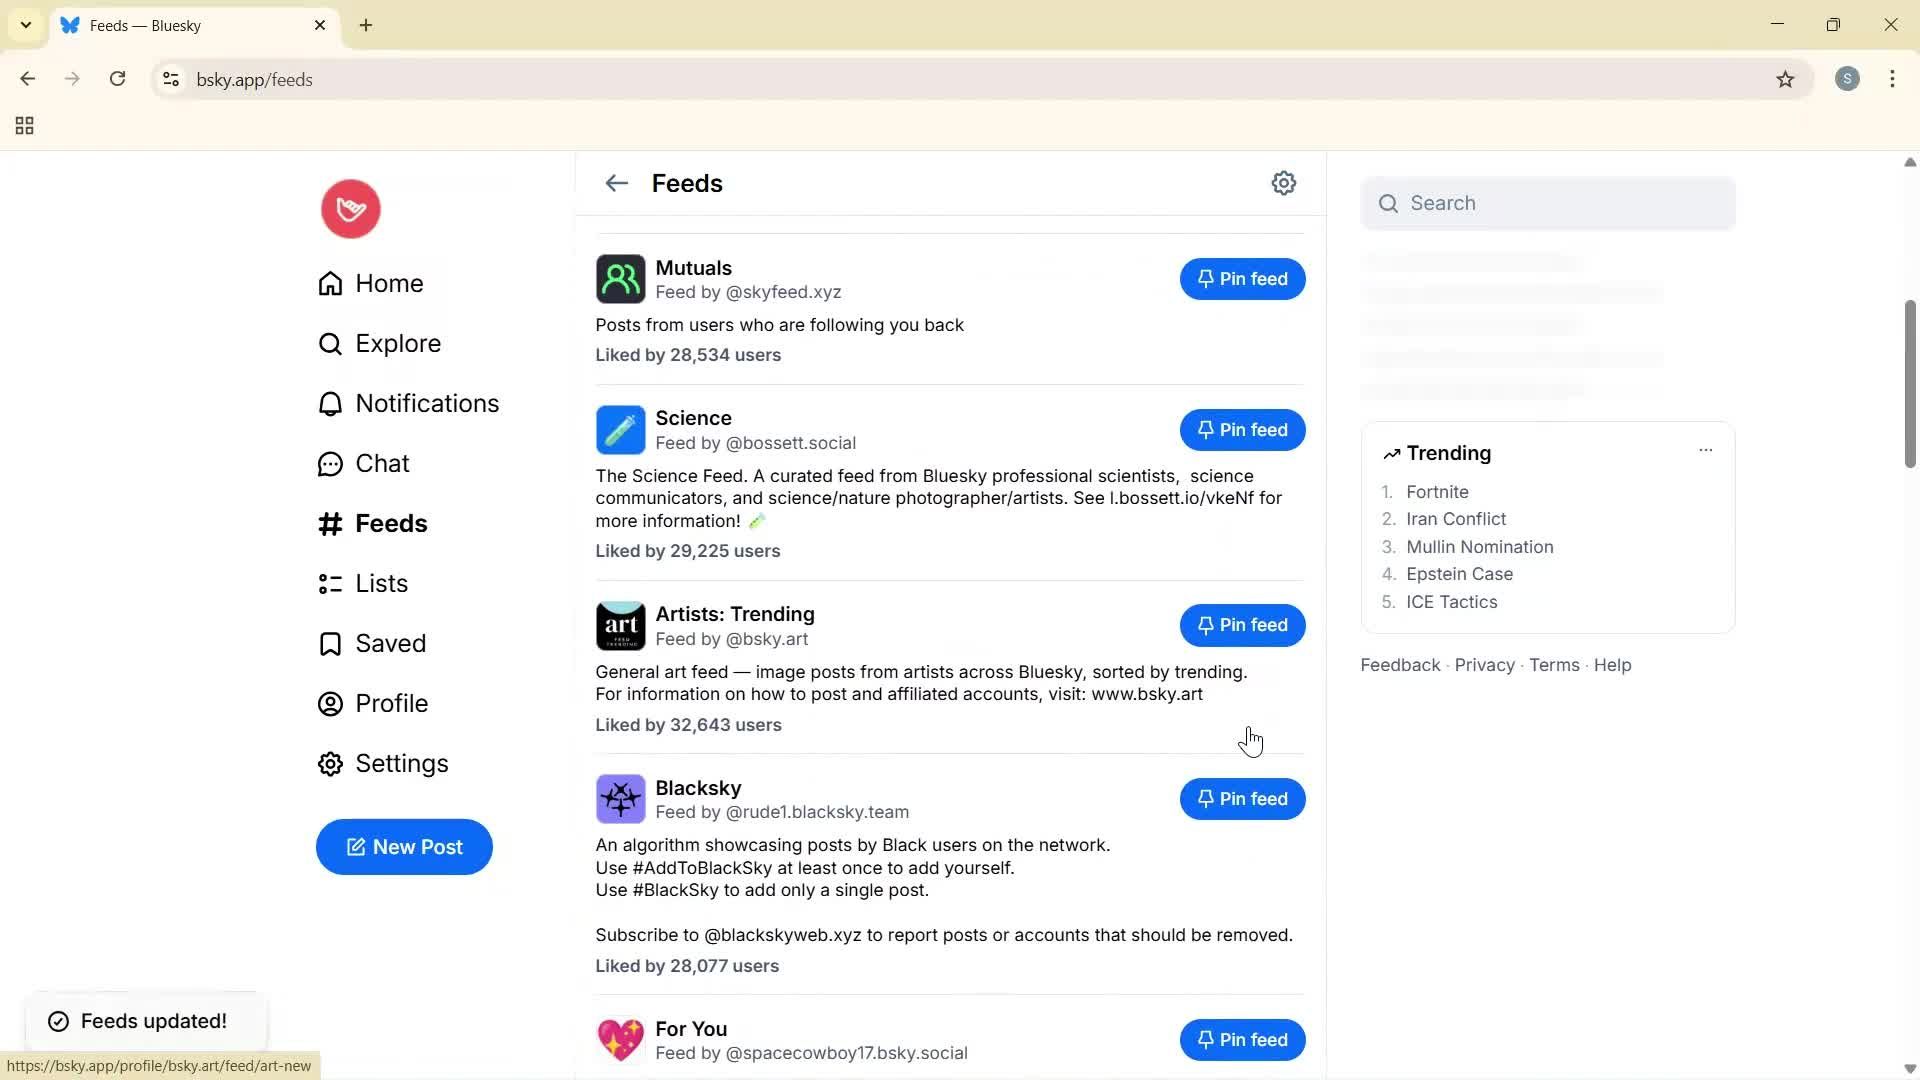Select Explore in the sidebar
The image size is (1920, 1080).
[x=397, y=343]
